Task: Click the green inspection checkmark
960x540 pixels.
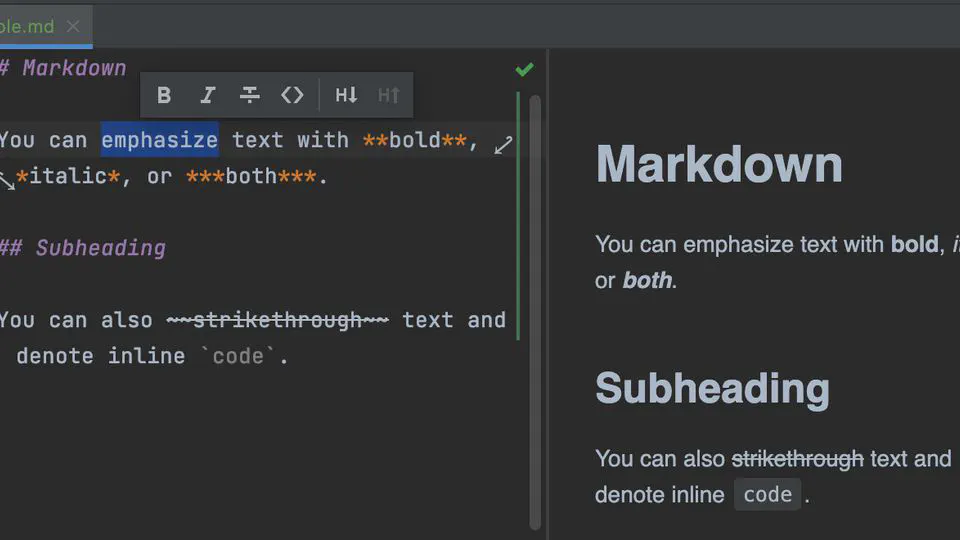Action: click(x=524, y=69)
